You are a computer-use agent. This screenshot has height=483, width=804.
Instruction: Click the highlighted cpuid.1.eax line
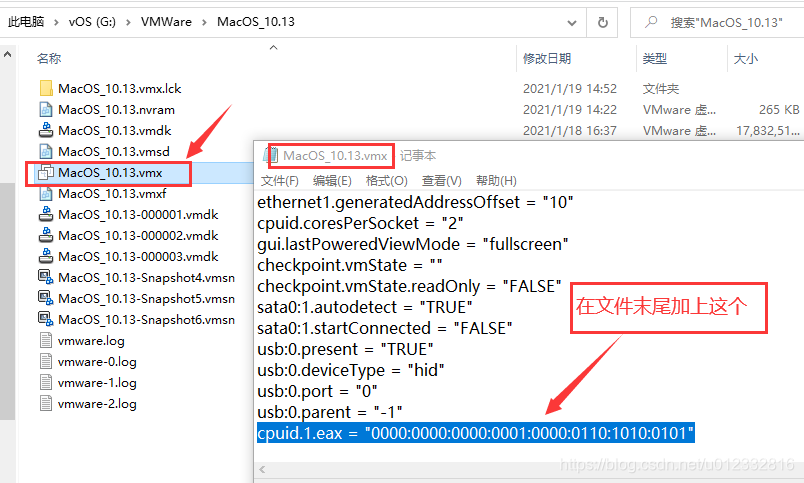pos(476,433)
